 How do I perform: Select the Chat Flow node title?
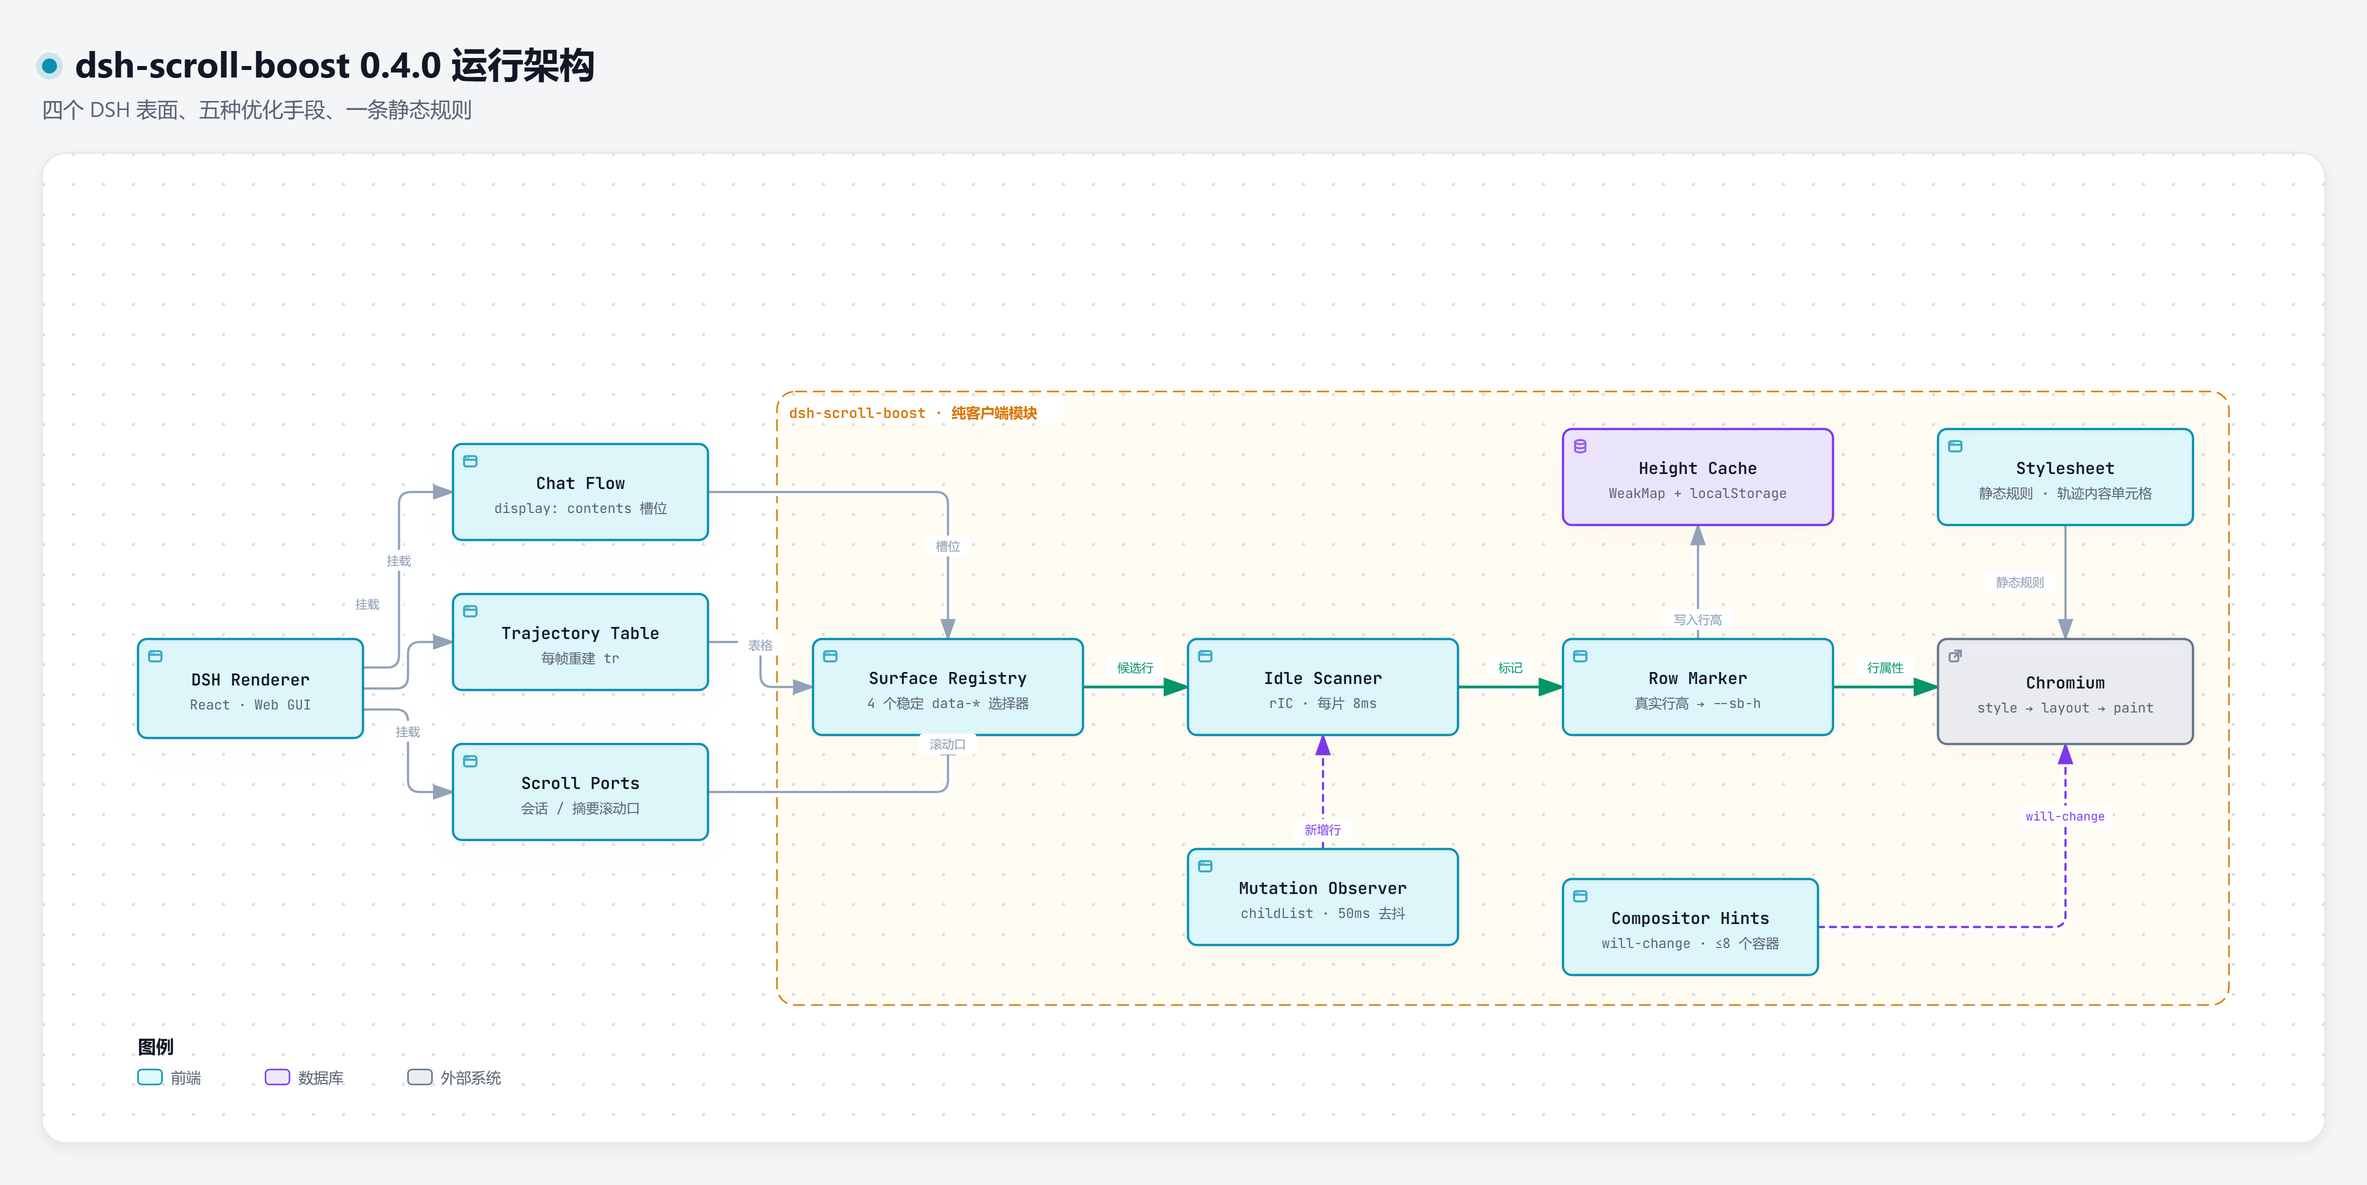580,484
